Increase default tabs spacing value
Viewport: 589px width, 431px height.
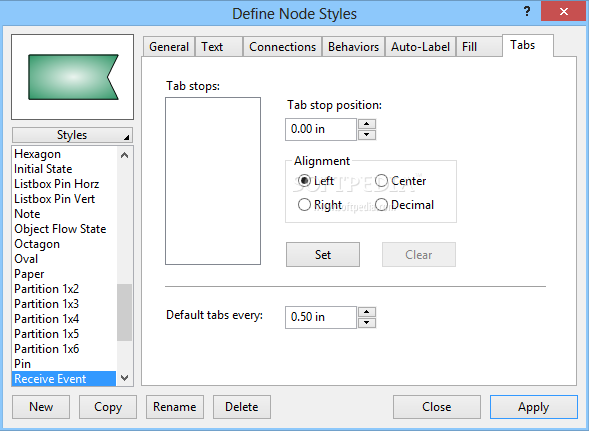click(x=367, y=312)
